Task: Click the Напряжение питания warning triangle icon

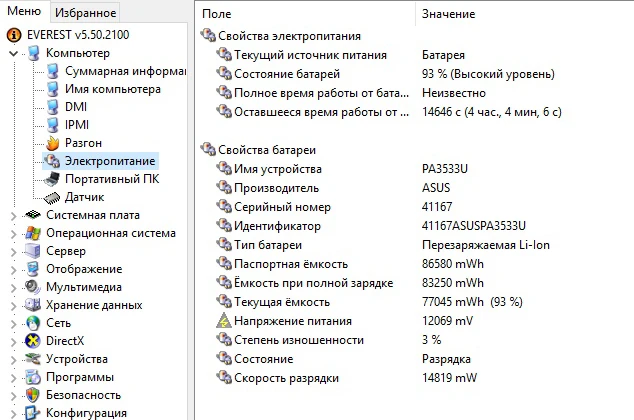Action: pyautogui.click(x=224, y=321)
